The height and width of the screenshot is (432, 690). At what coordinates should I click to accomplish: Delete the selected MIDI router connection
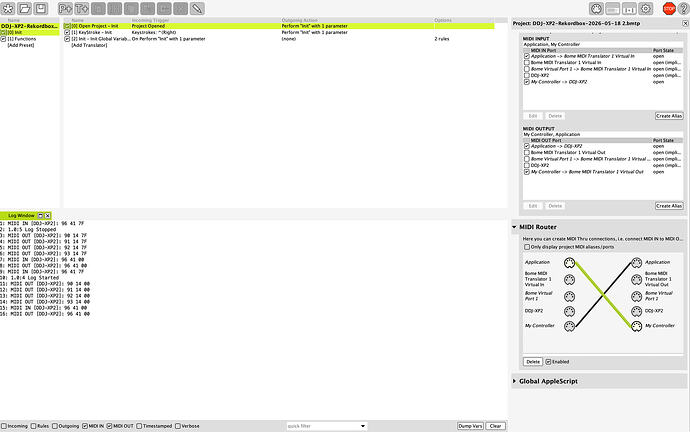pos(533,362)
